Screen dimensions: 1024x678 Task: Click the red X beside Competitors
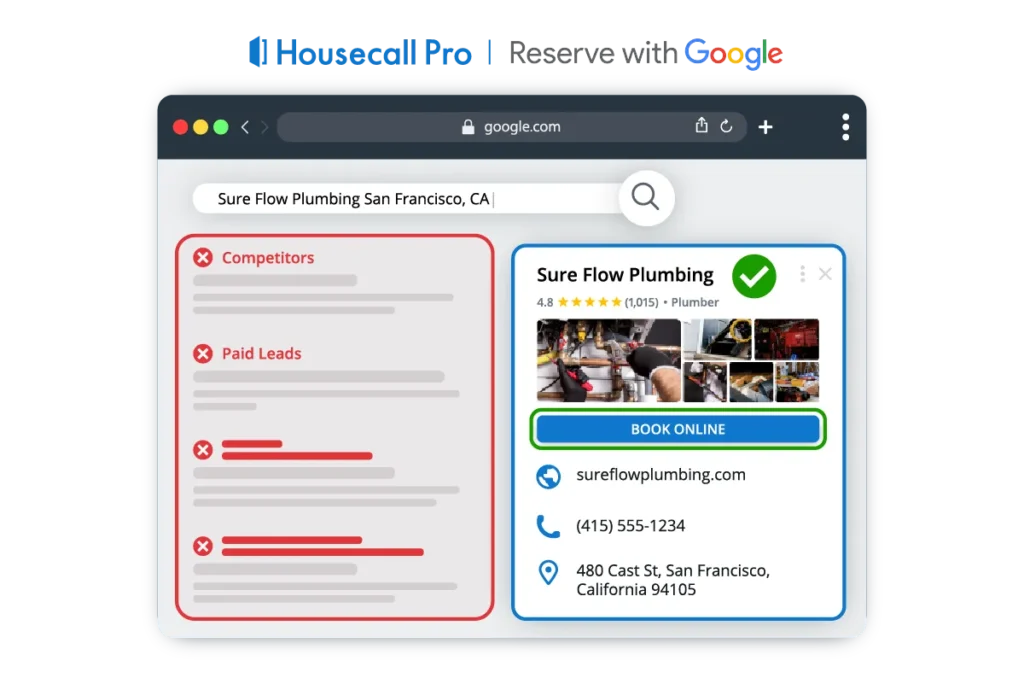(203, 258)
